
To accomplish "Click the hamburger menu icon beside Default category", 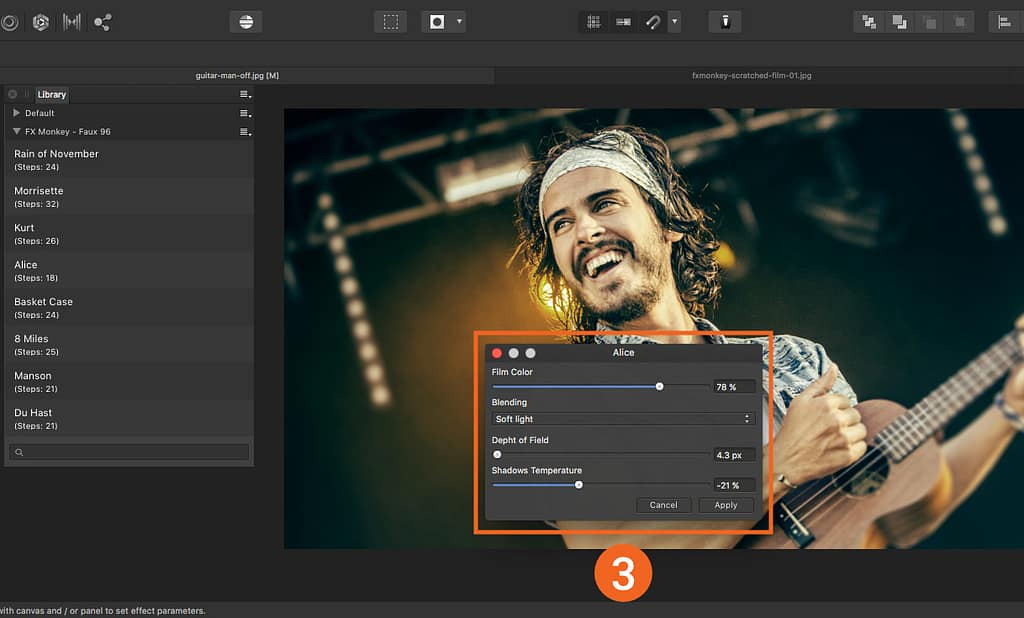I will (244, 113).
